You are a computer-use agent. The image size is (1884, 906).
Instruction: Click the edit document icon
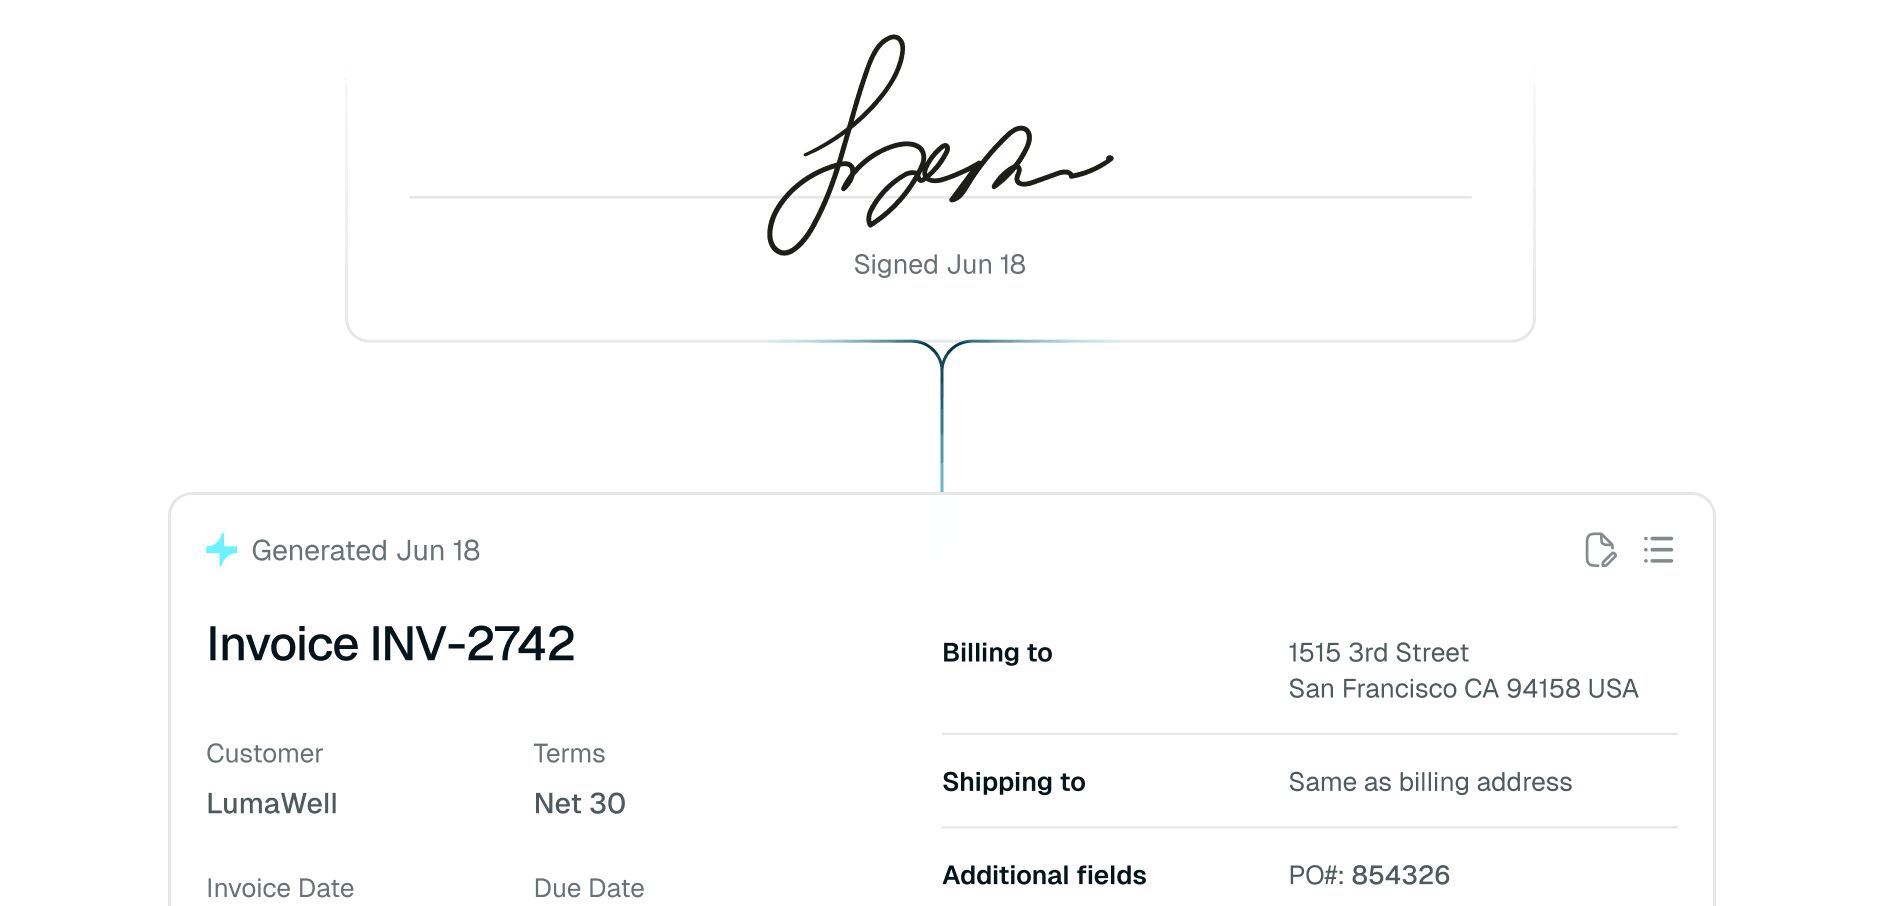click(1601, 550)
